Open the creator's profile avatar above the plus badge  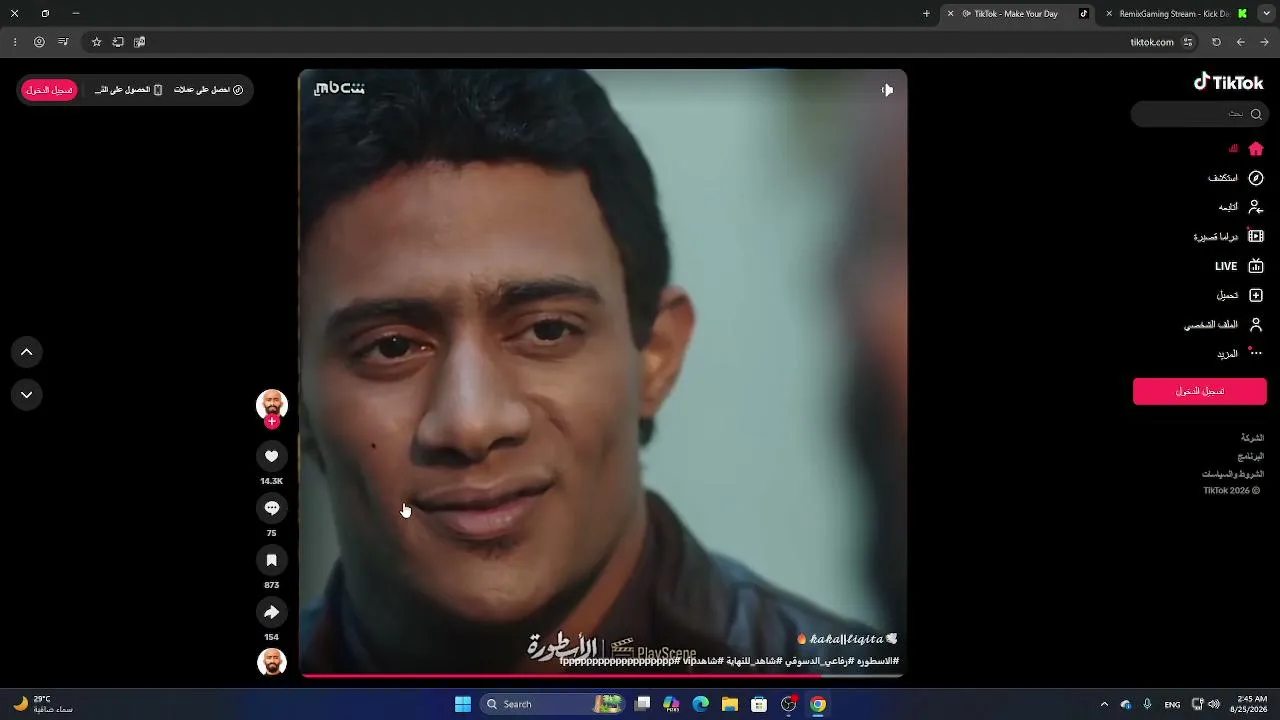coord(271,404)
